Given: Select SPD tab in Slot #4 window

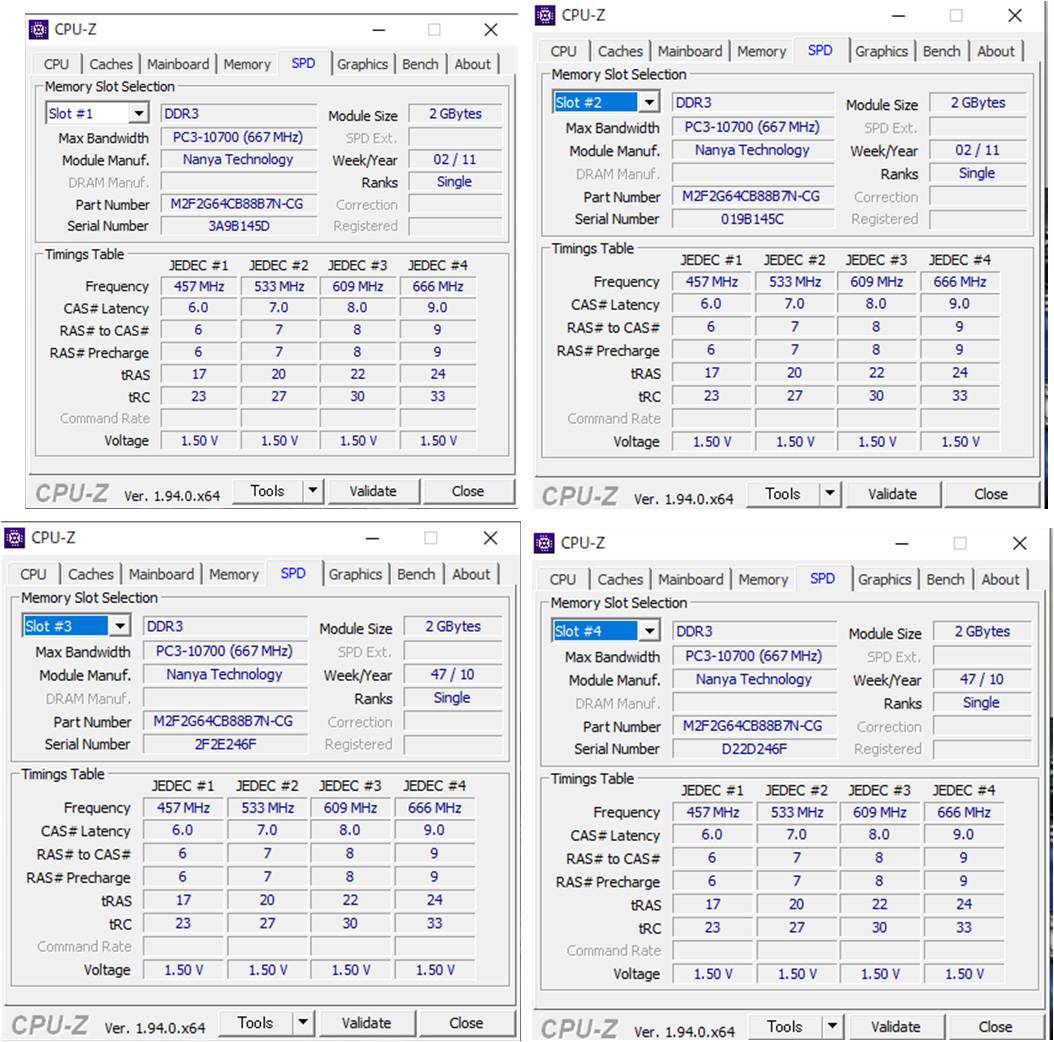Looking at the screenshot, I should [822, 578].
